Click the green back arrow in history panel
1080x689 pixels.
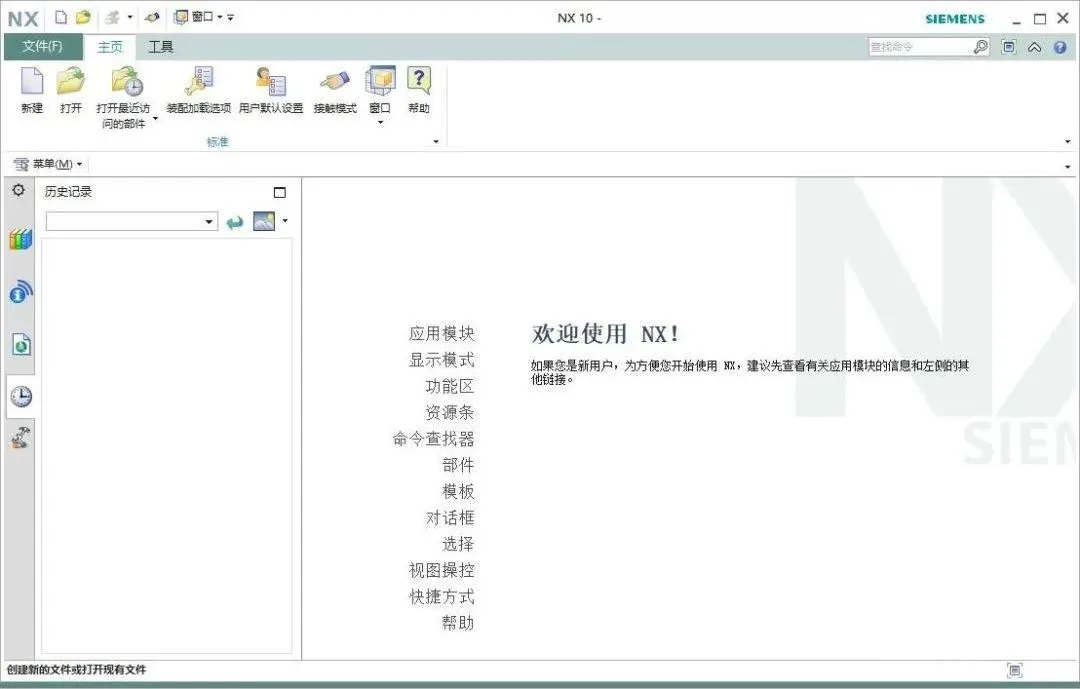pos(235,222)
